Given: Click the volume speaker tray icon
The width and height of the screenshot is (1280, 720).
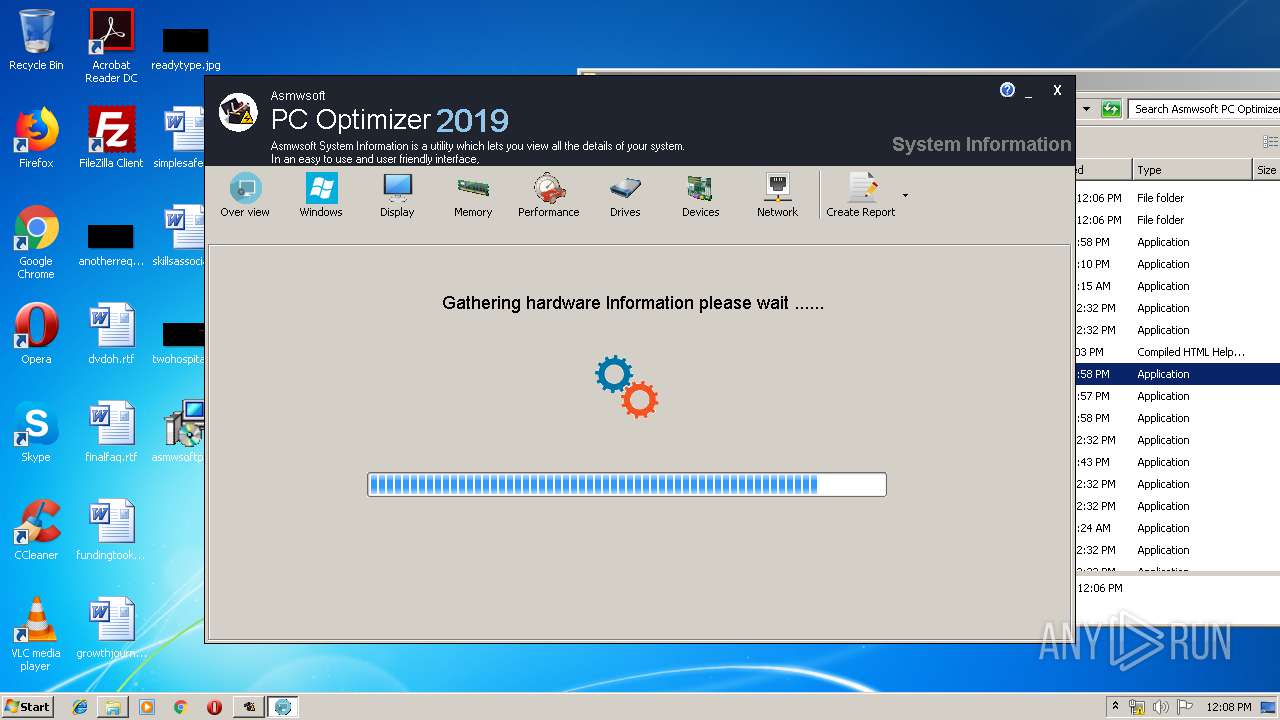Looking at the screenshot, I should (1161, 707).
